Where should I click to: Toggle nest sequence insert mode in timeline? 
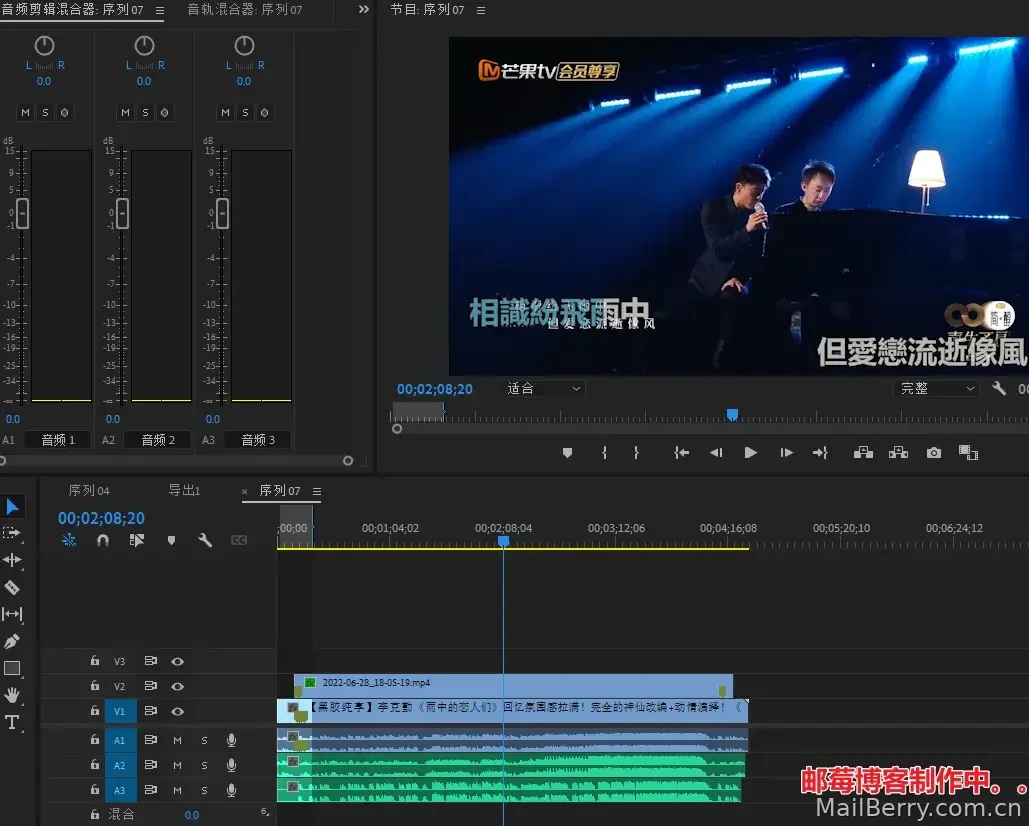click(x=69, y=540)
